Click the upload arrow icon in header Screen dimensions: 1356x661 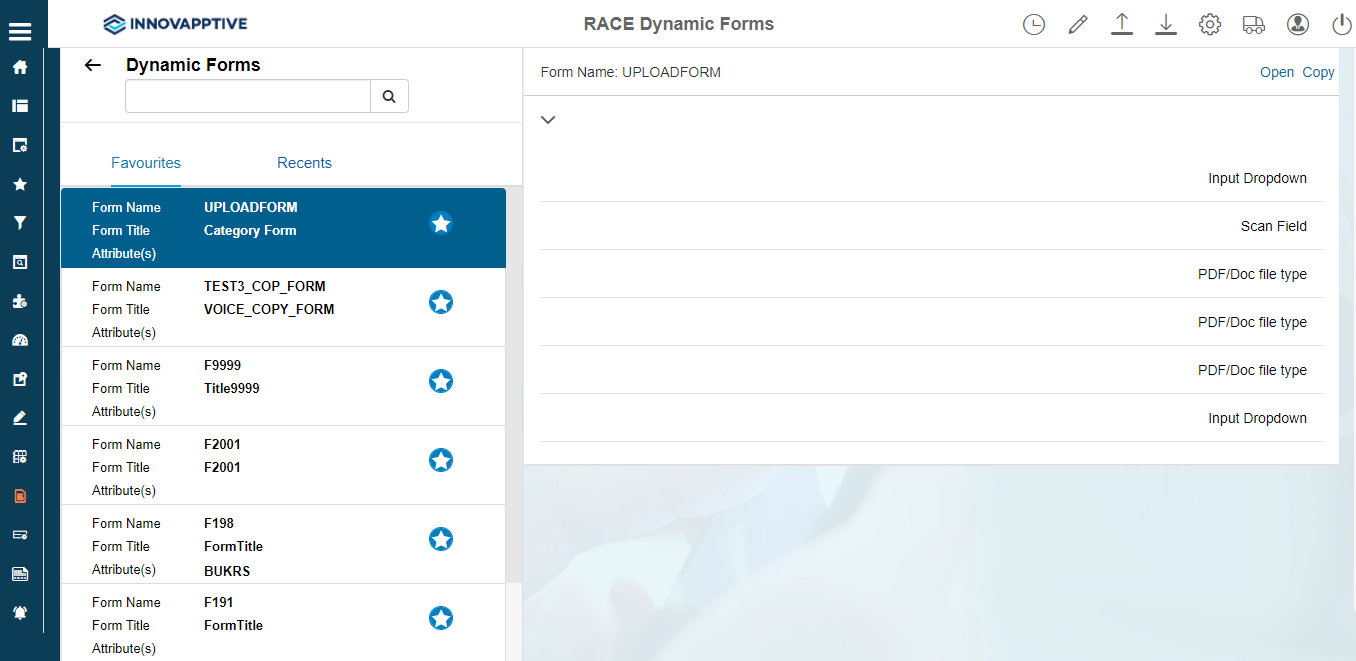1122,25
